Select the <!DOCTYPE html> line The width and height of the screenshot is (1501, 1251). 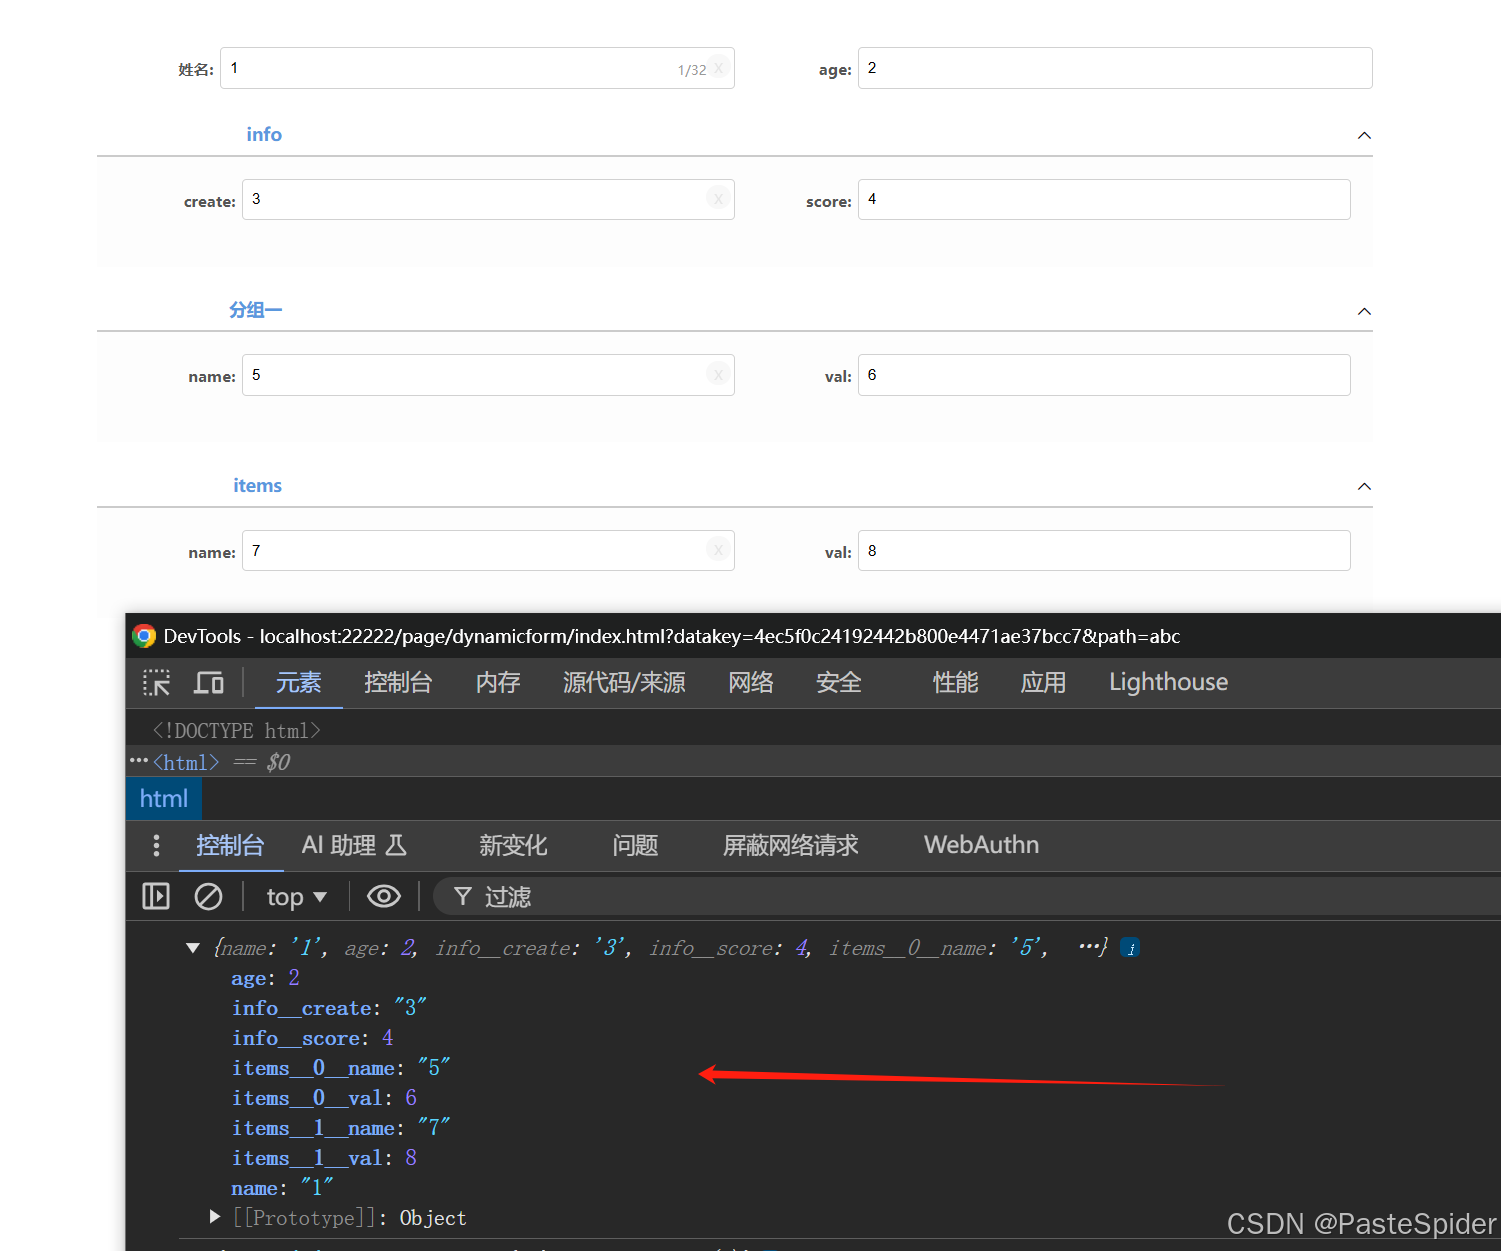[236, 731]
